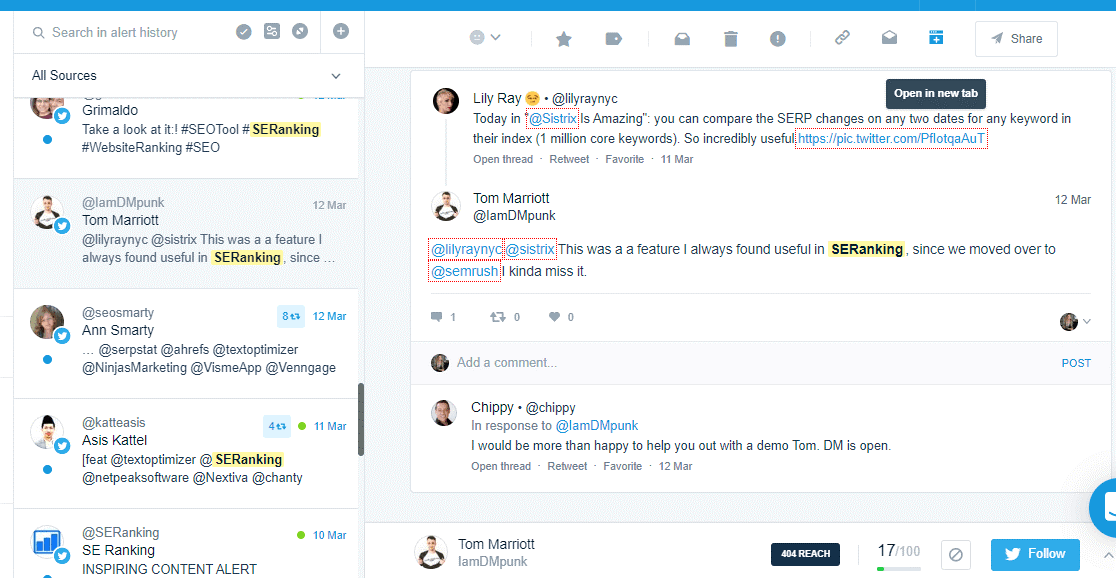Click the mention list scrollbar
The image size is (1116, 578).
tap(361, 420)
